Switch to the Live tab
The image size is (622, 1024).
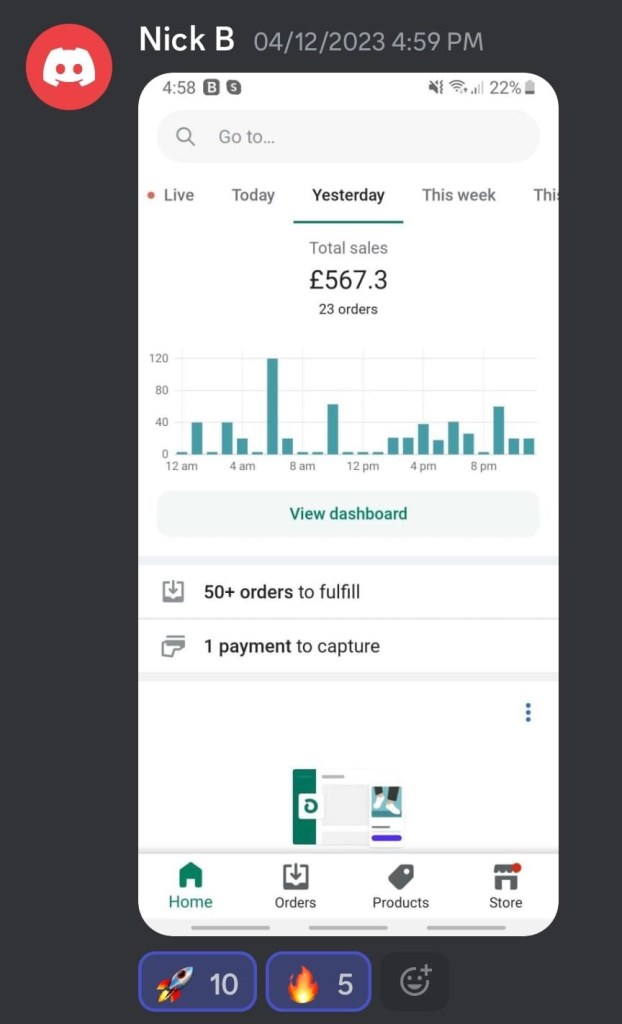coord(171,195)
